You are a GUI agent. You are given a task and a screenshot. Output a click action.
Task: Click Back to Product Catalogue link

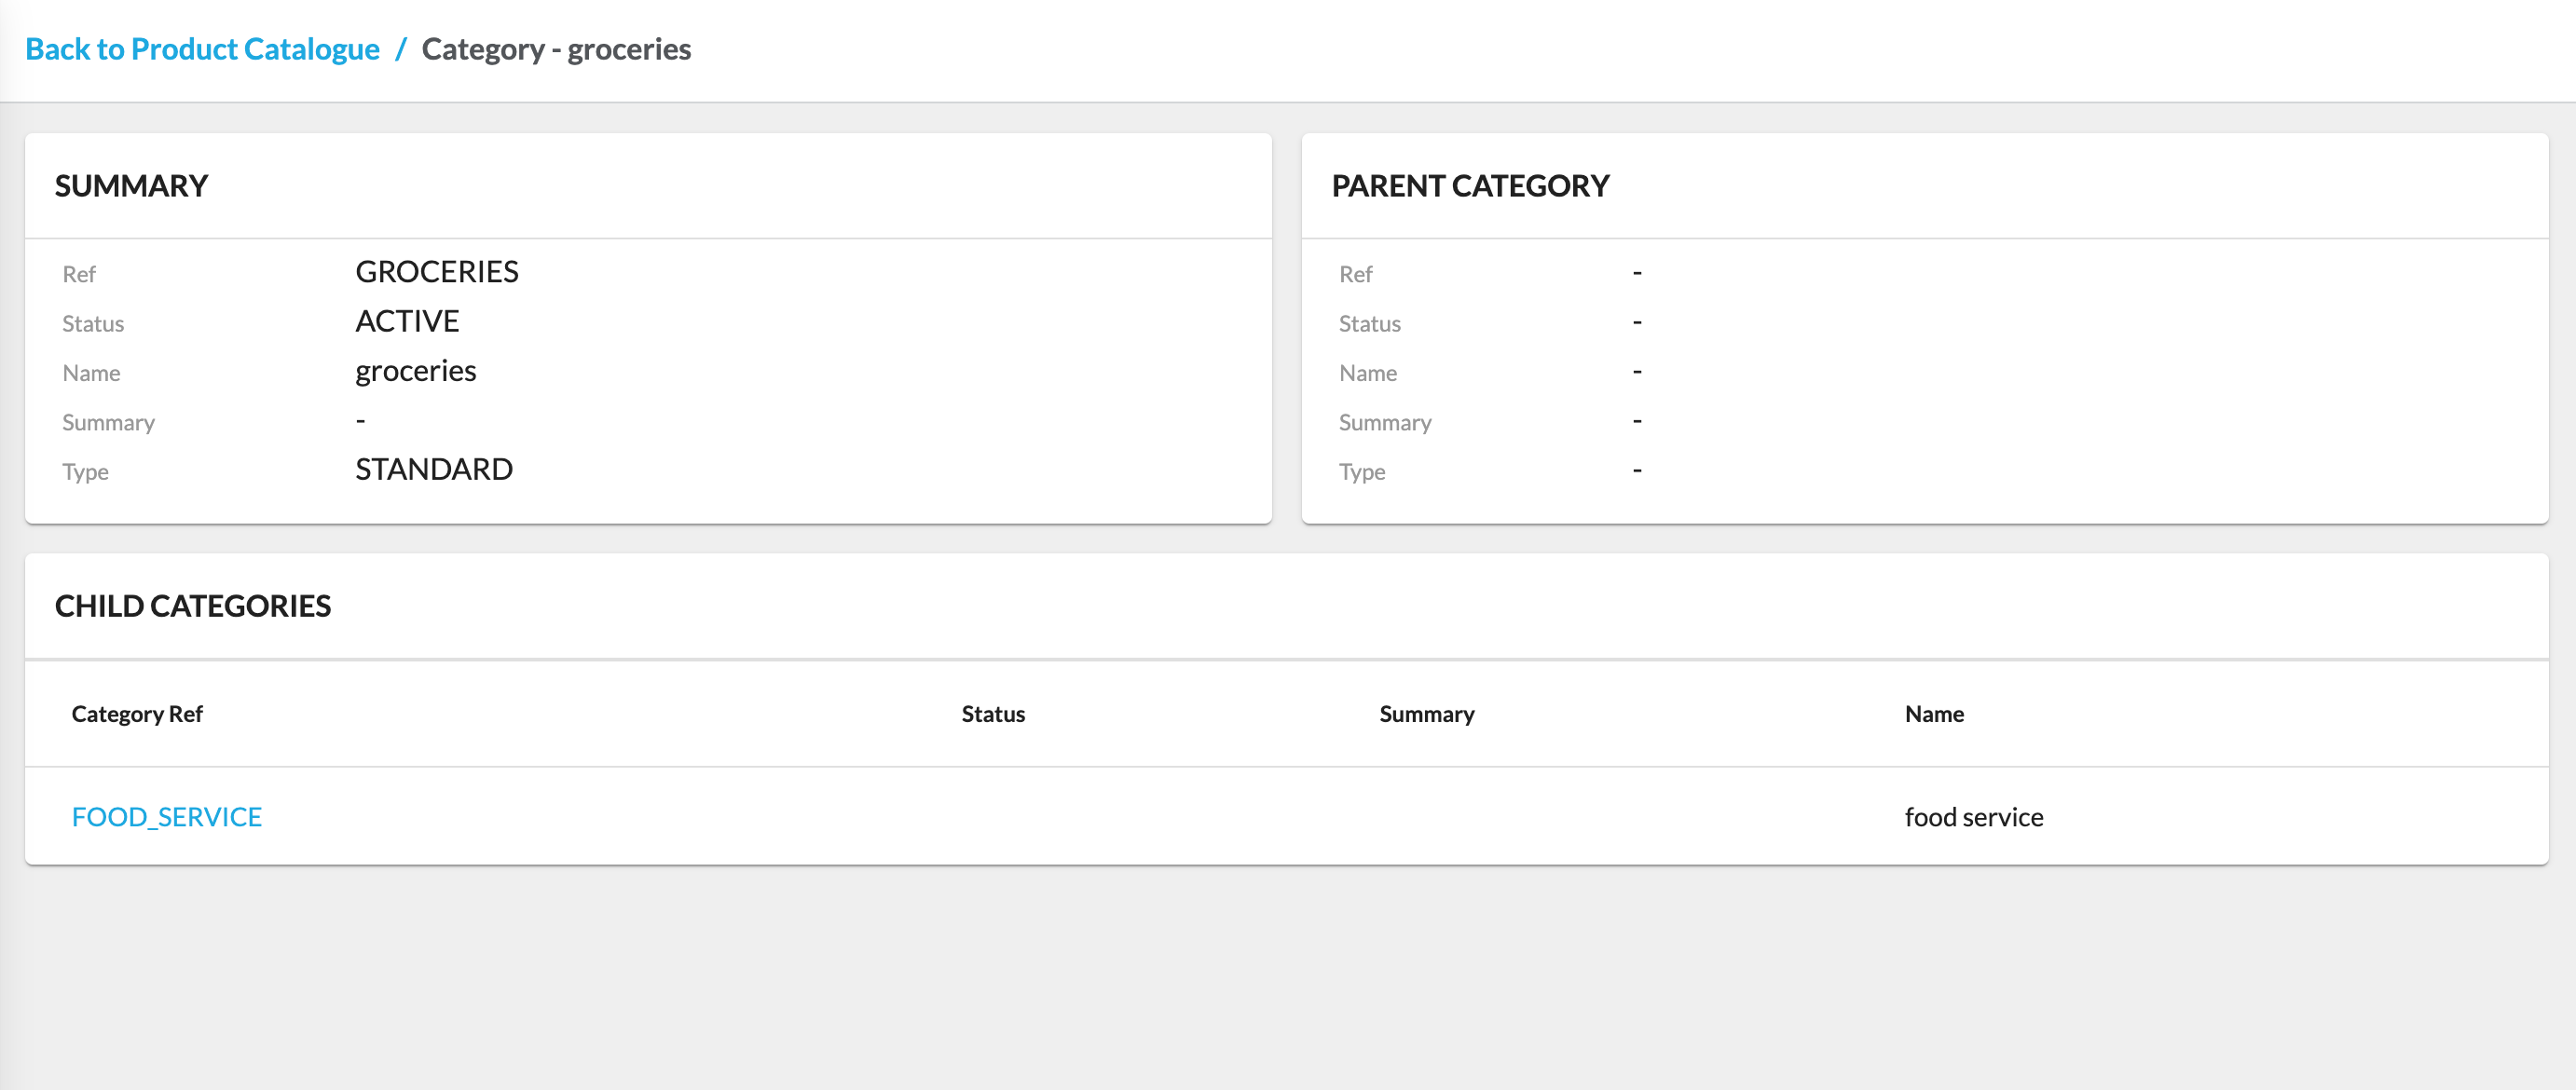pyautogui.click(x=202, y=49)
